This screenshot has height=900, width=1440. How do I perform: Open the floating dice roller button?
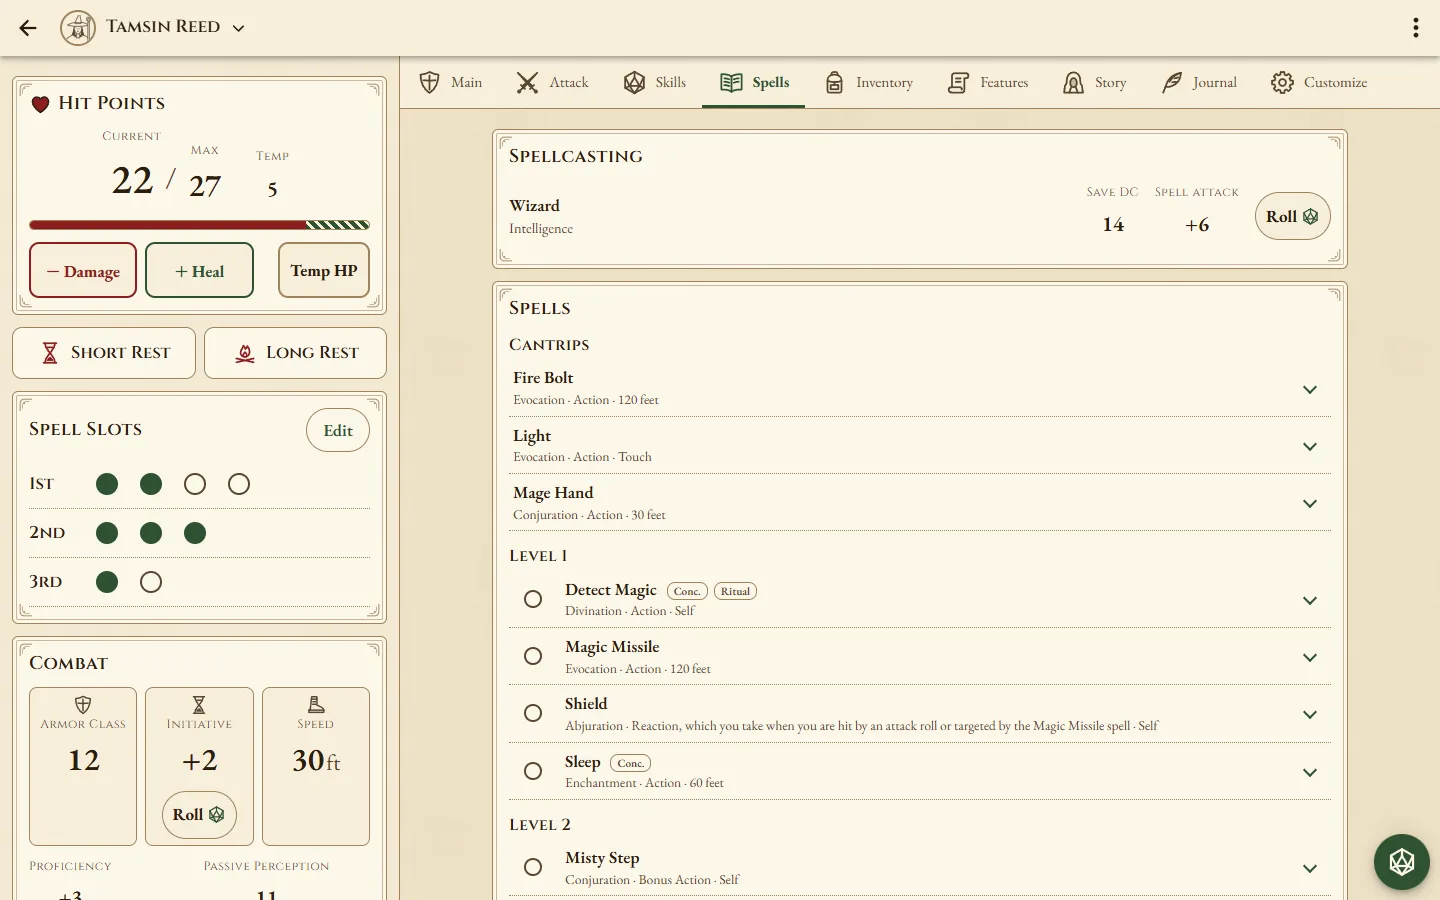click(1402, 862)
